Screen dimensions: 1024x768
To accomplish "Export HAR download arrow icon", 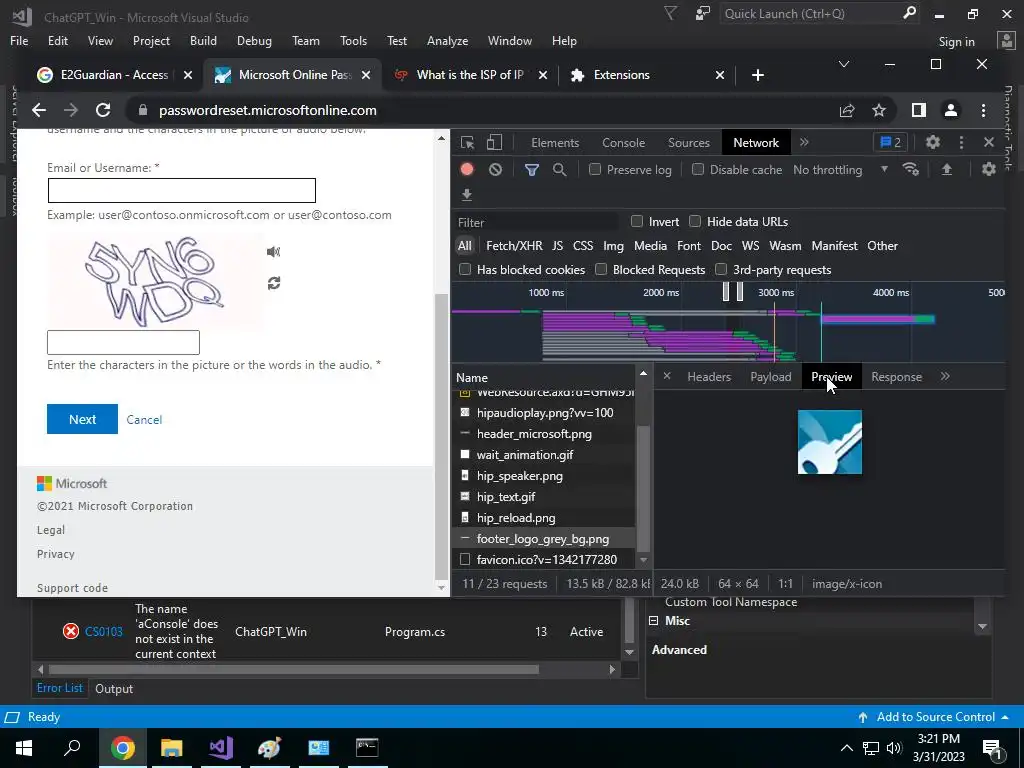I will pos(467,195).
